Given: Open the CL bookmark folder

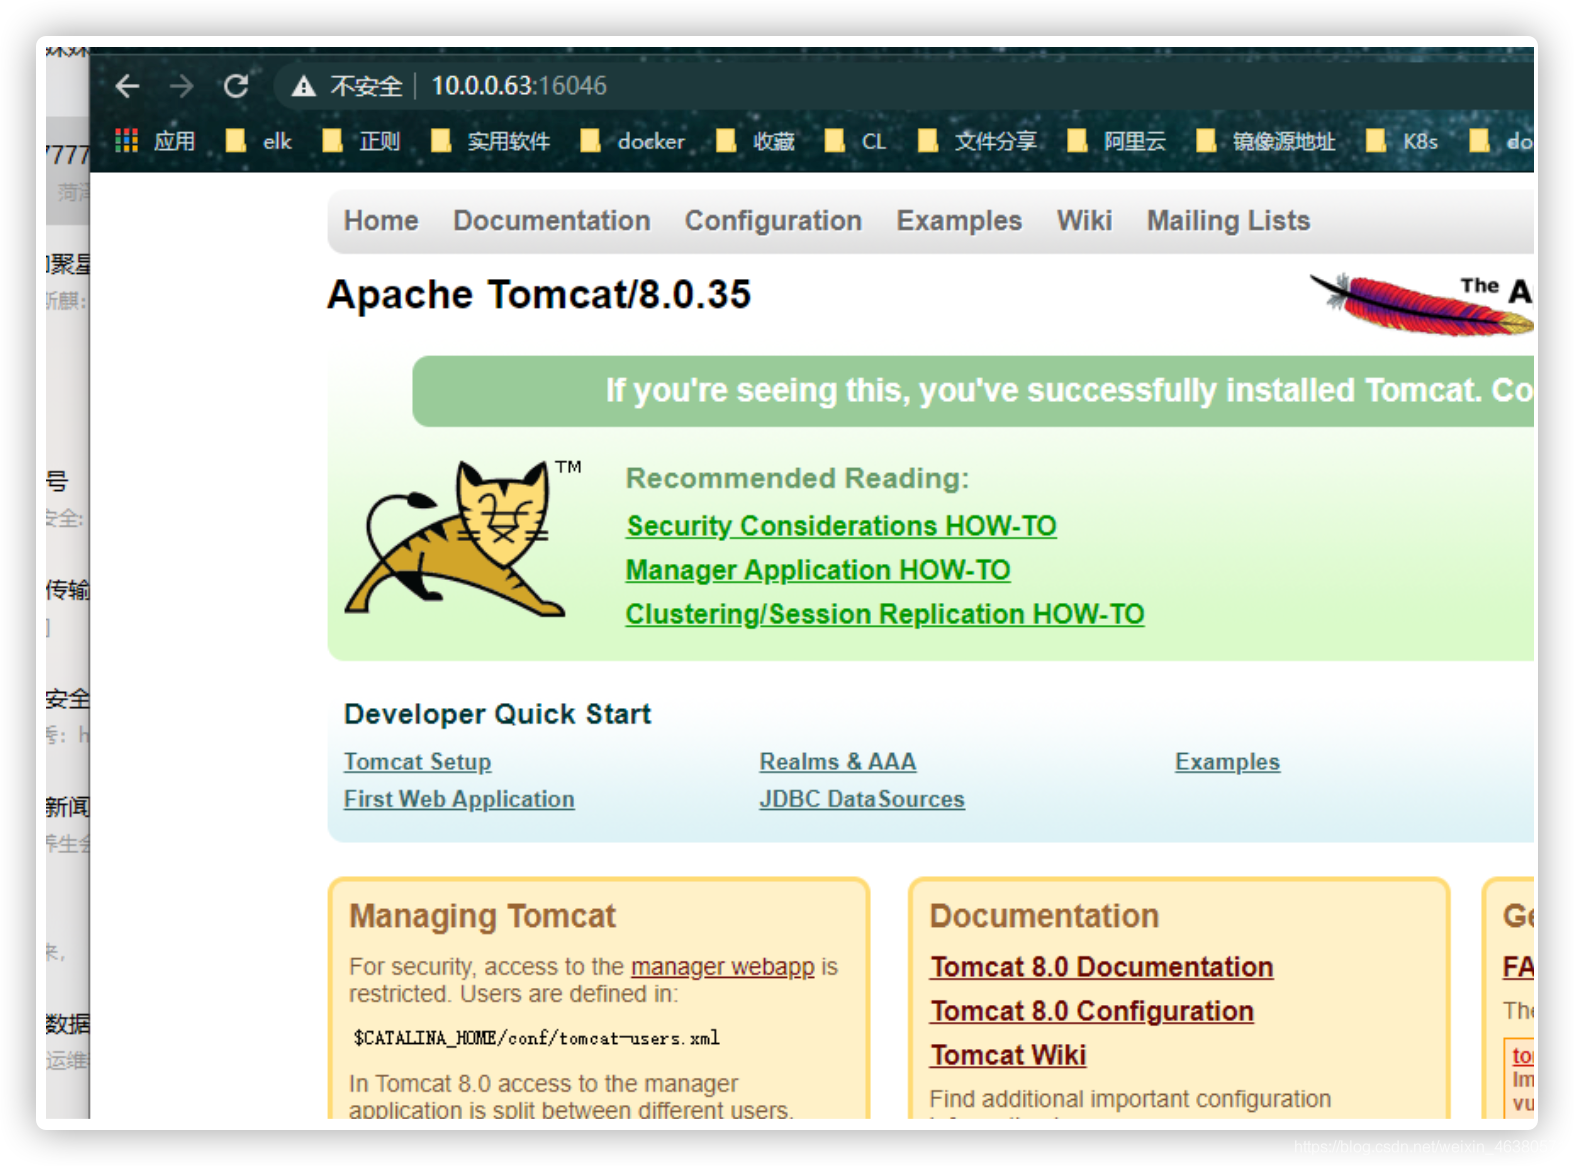Looking at the screenshot, I should pyautogui.click(x=856, y=141).
